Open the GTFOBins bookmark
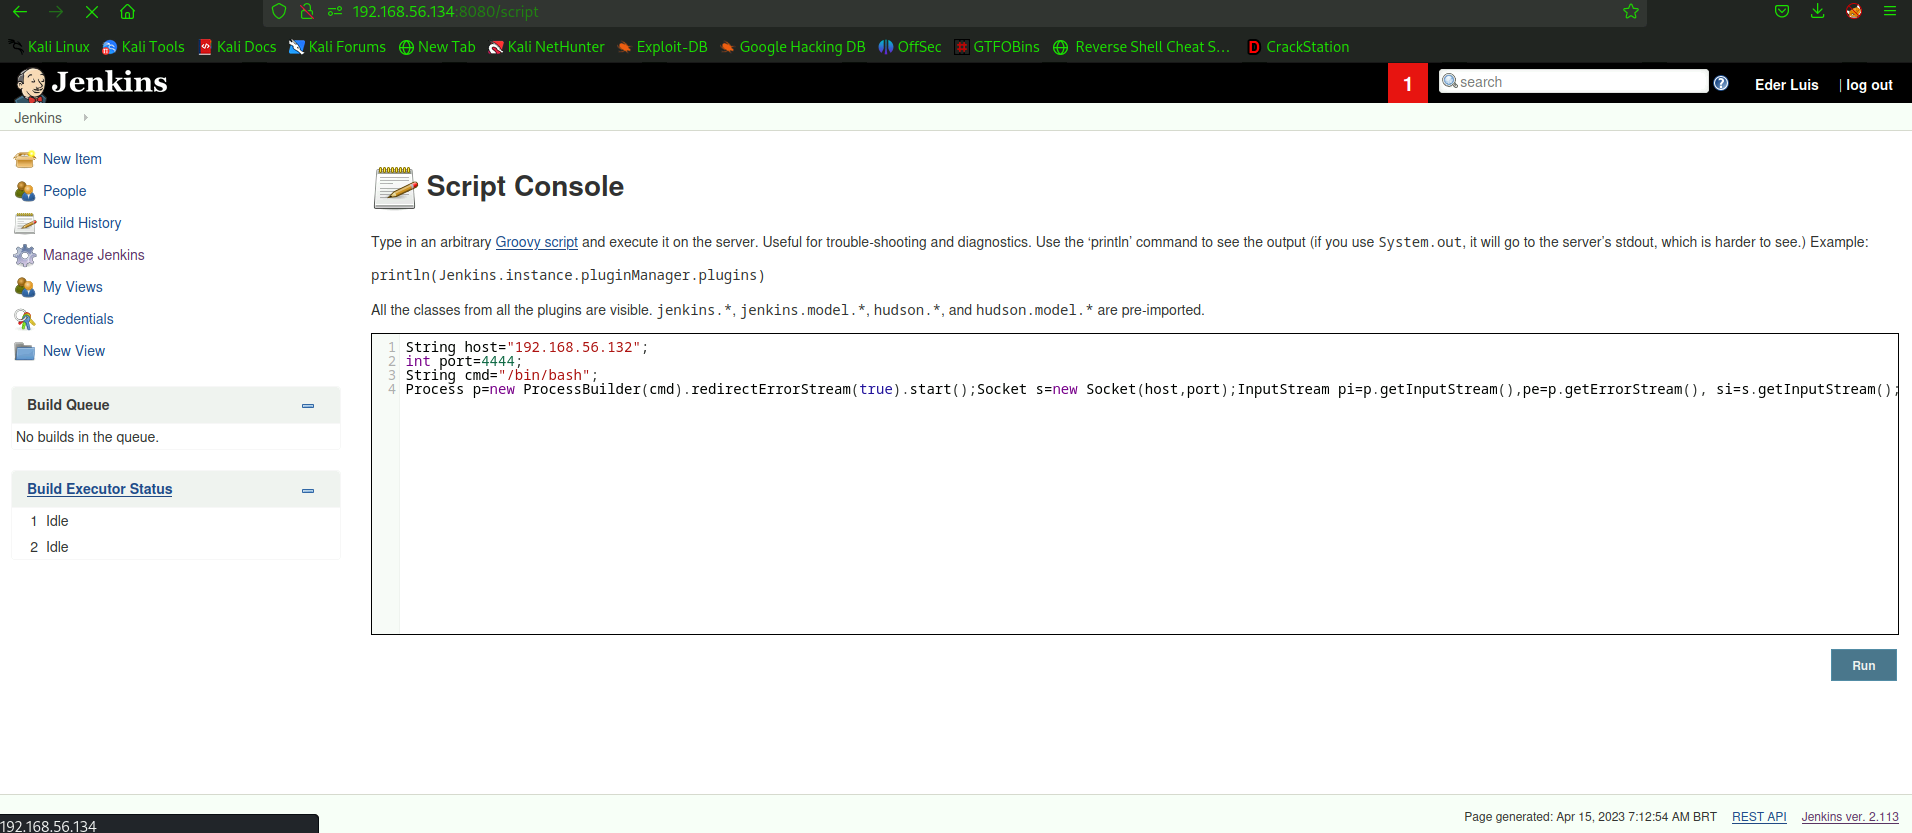 (x=997, y=47)
